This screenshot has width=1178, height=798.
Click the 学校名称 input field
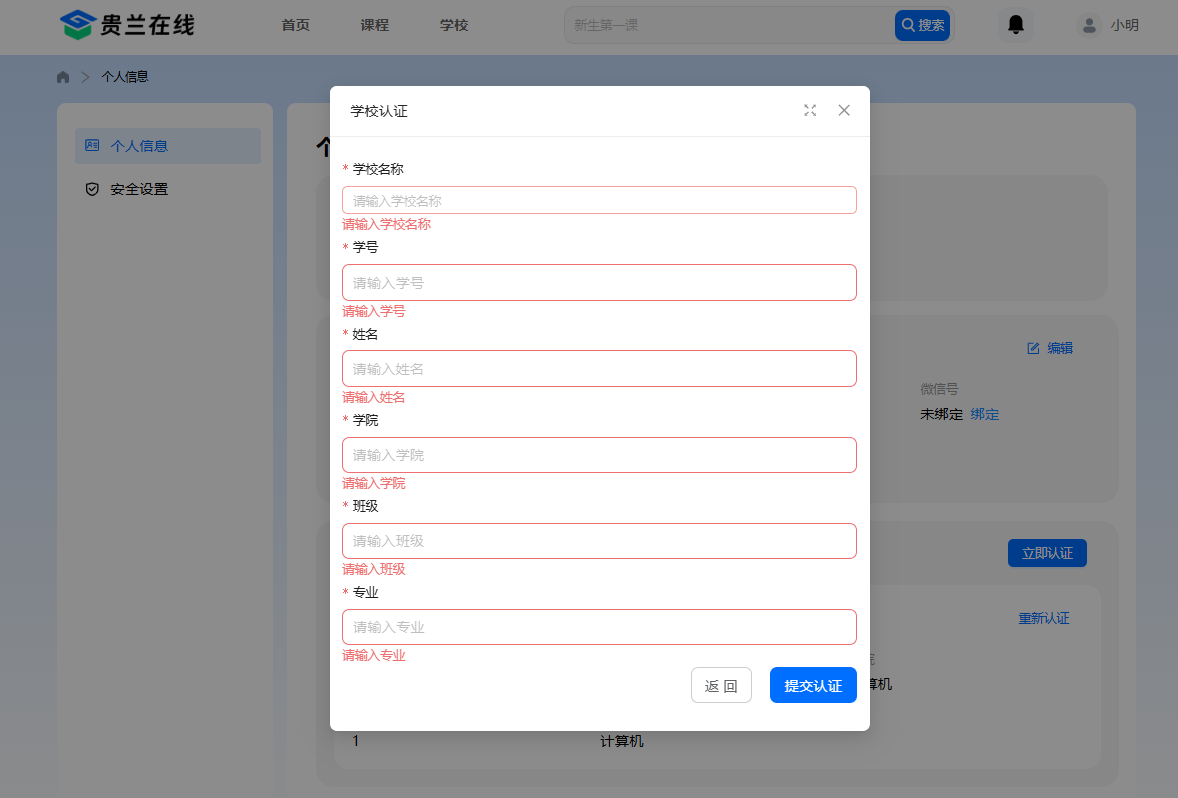599,200
